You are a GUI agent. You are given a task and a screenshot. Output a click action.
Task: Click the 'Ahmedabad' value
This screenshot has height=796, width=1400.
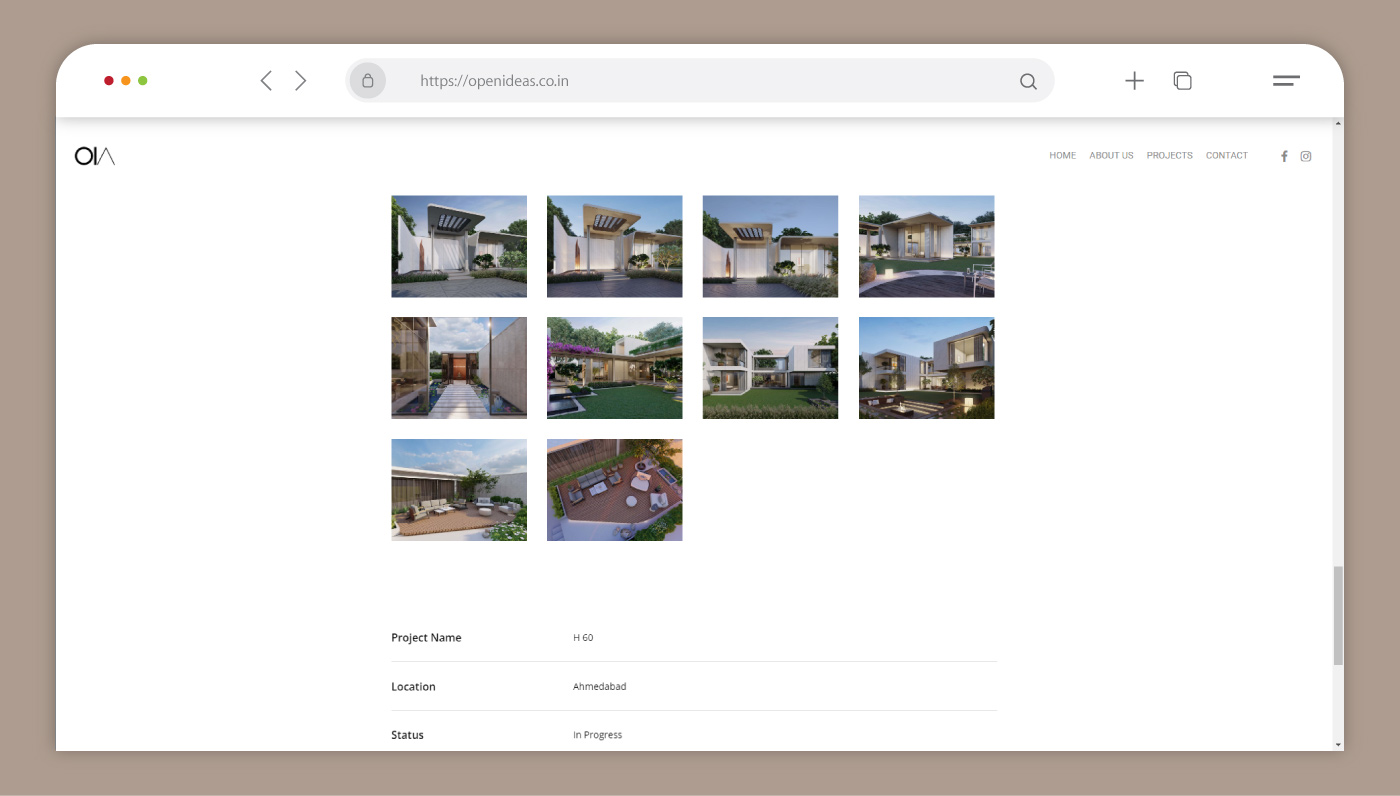(x=600, y=687)
